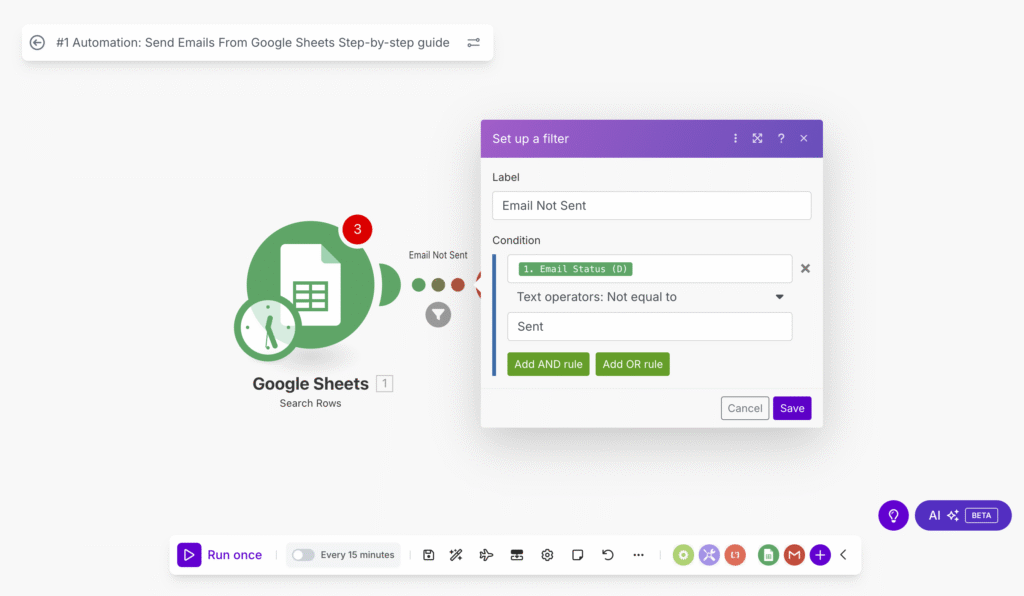Collapse the favorites bar with the chevron

[x=844, y=555]
